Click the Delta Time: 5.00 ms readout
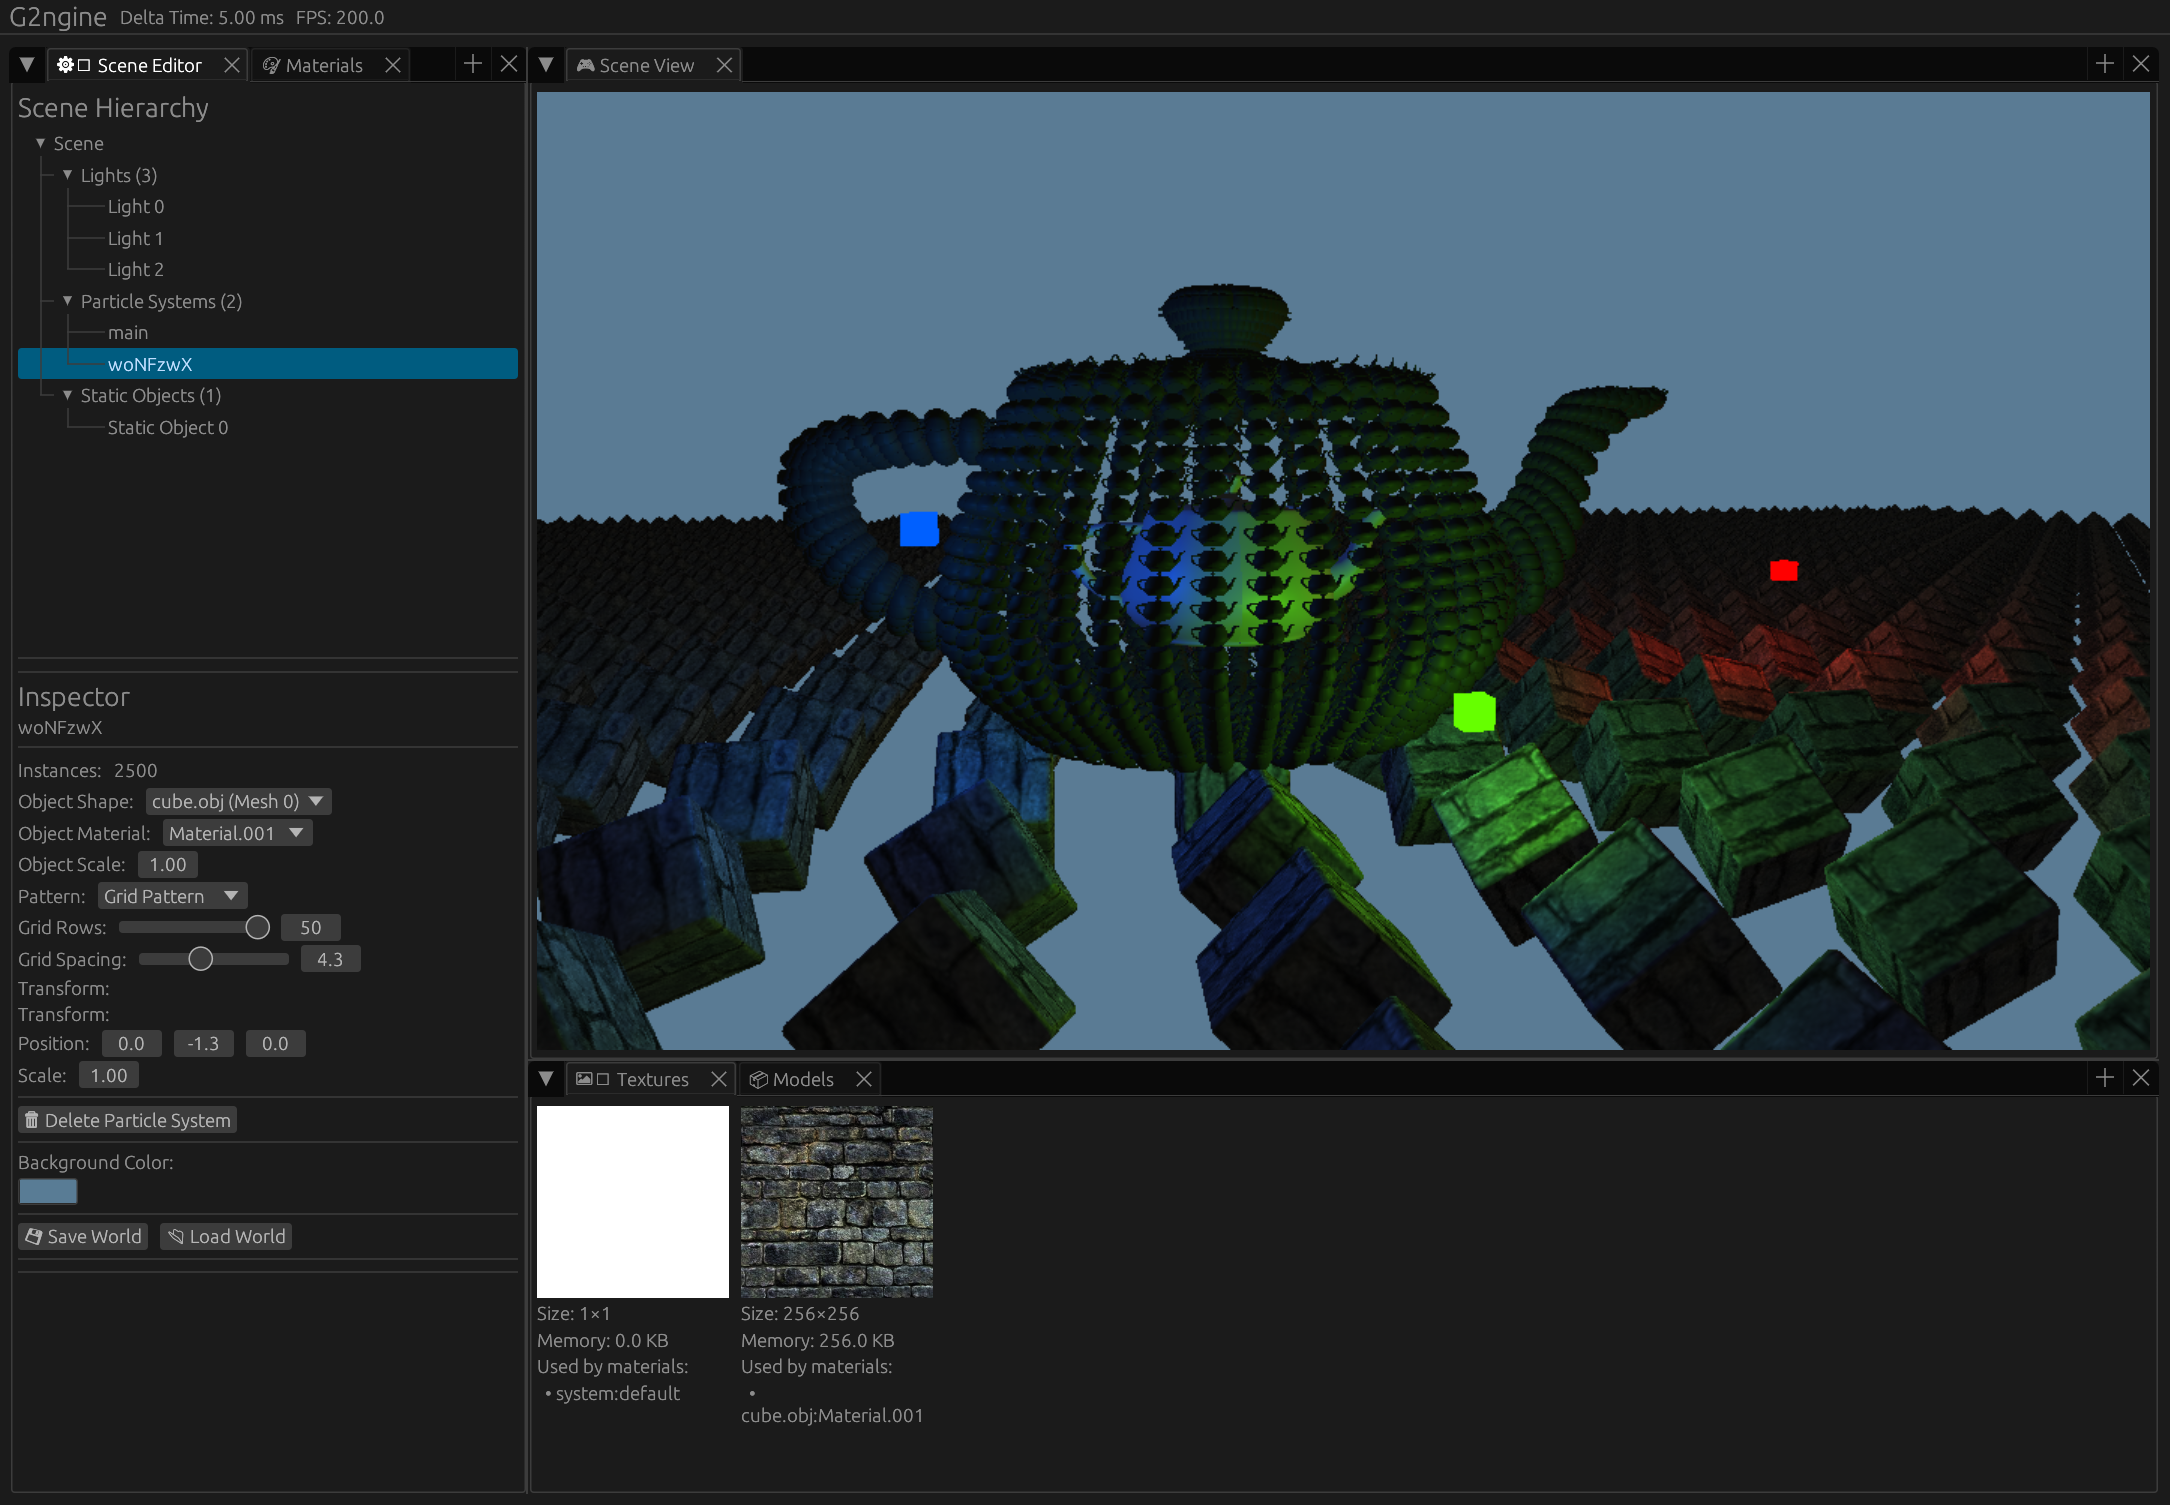2170x1505 pixels. [x=202, y=17]
